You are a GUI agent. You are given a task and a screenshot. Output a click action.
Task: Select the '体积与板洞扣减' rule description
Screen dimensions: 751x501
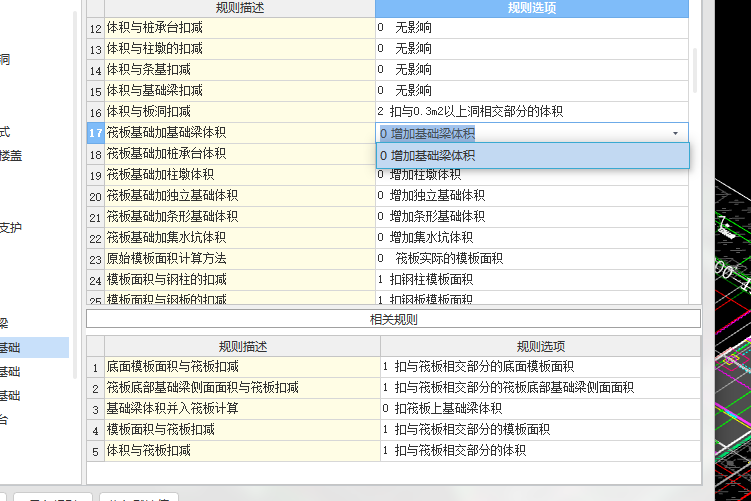pyautogui.click(x=239, y=112)
